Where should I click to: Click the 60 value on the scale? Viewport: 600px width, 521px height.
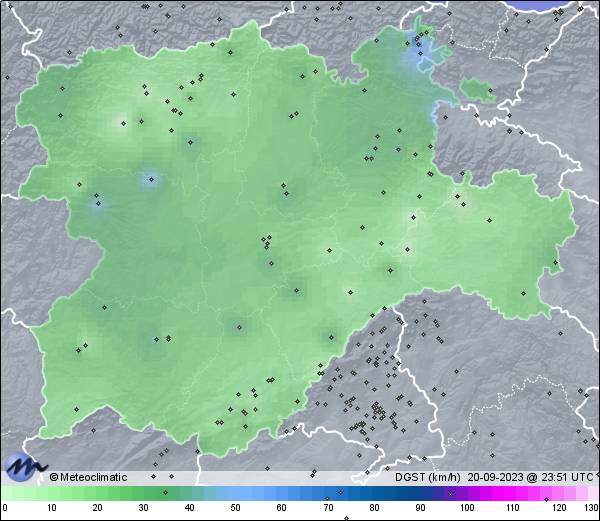(x=282, y=508)
